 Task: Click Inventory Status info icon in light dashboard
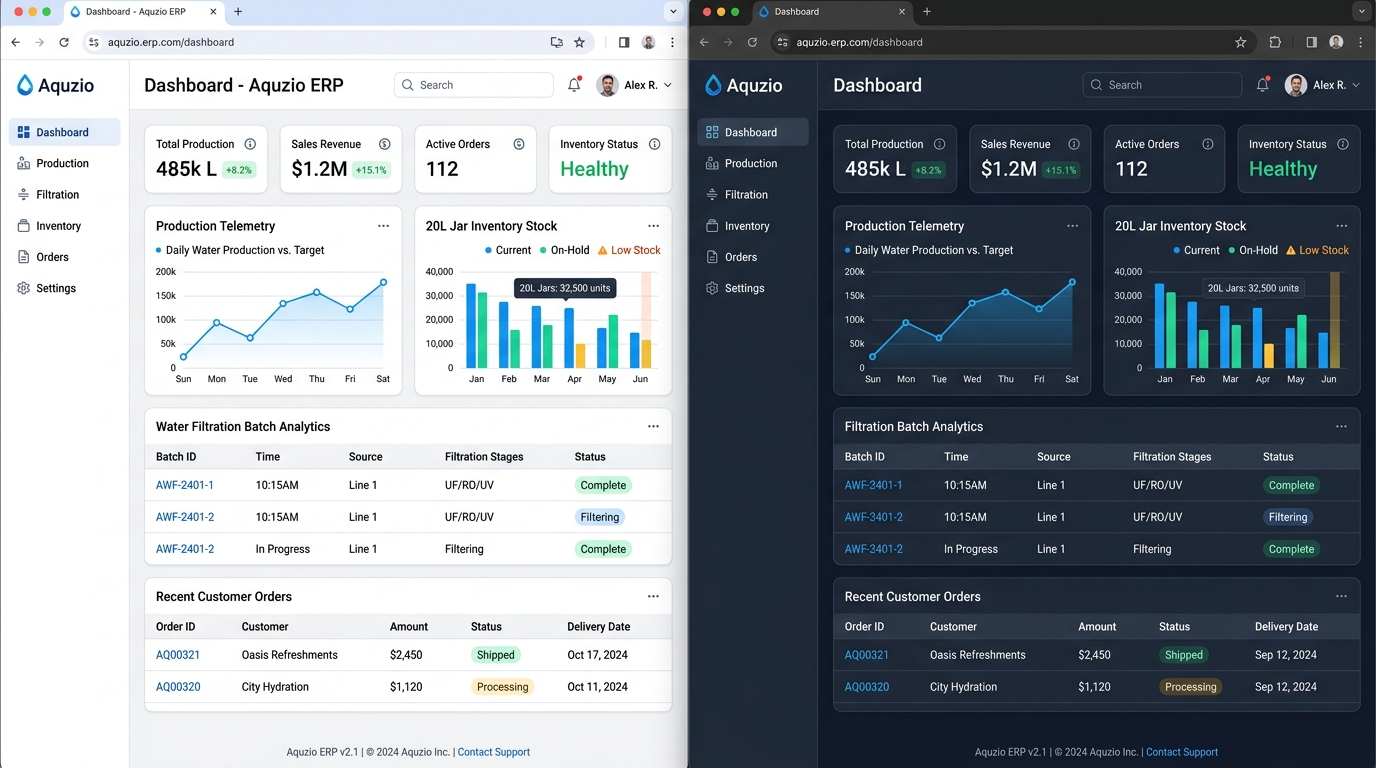pyautogui.click(x=654, y=144)
